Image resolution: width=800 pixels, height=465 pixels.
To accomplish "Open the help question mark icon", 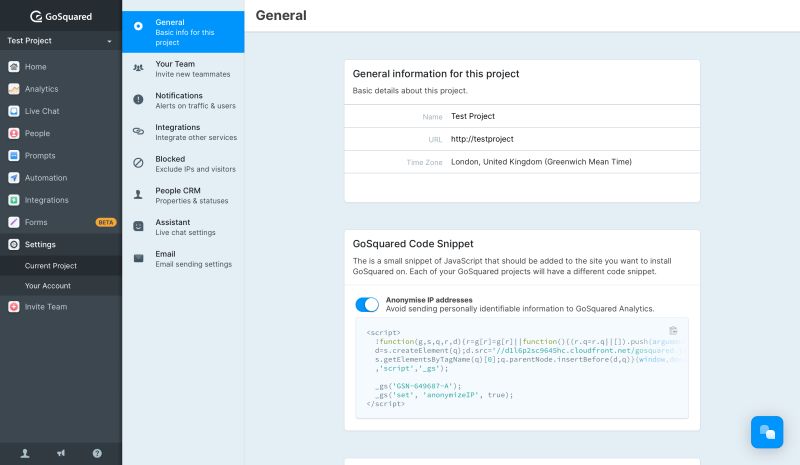I will coord(97,453).
